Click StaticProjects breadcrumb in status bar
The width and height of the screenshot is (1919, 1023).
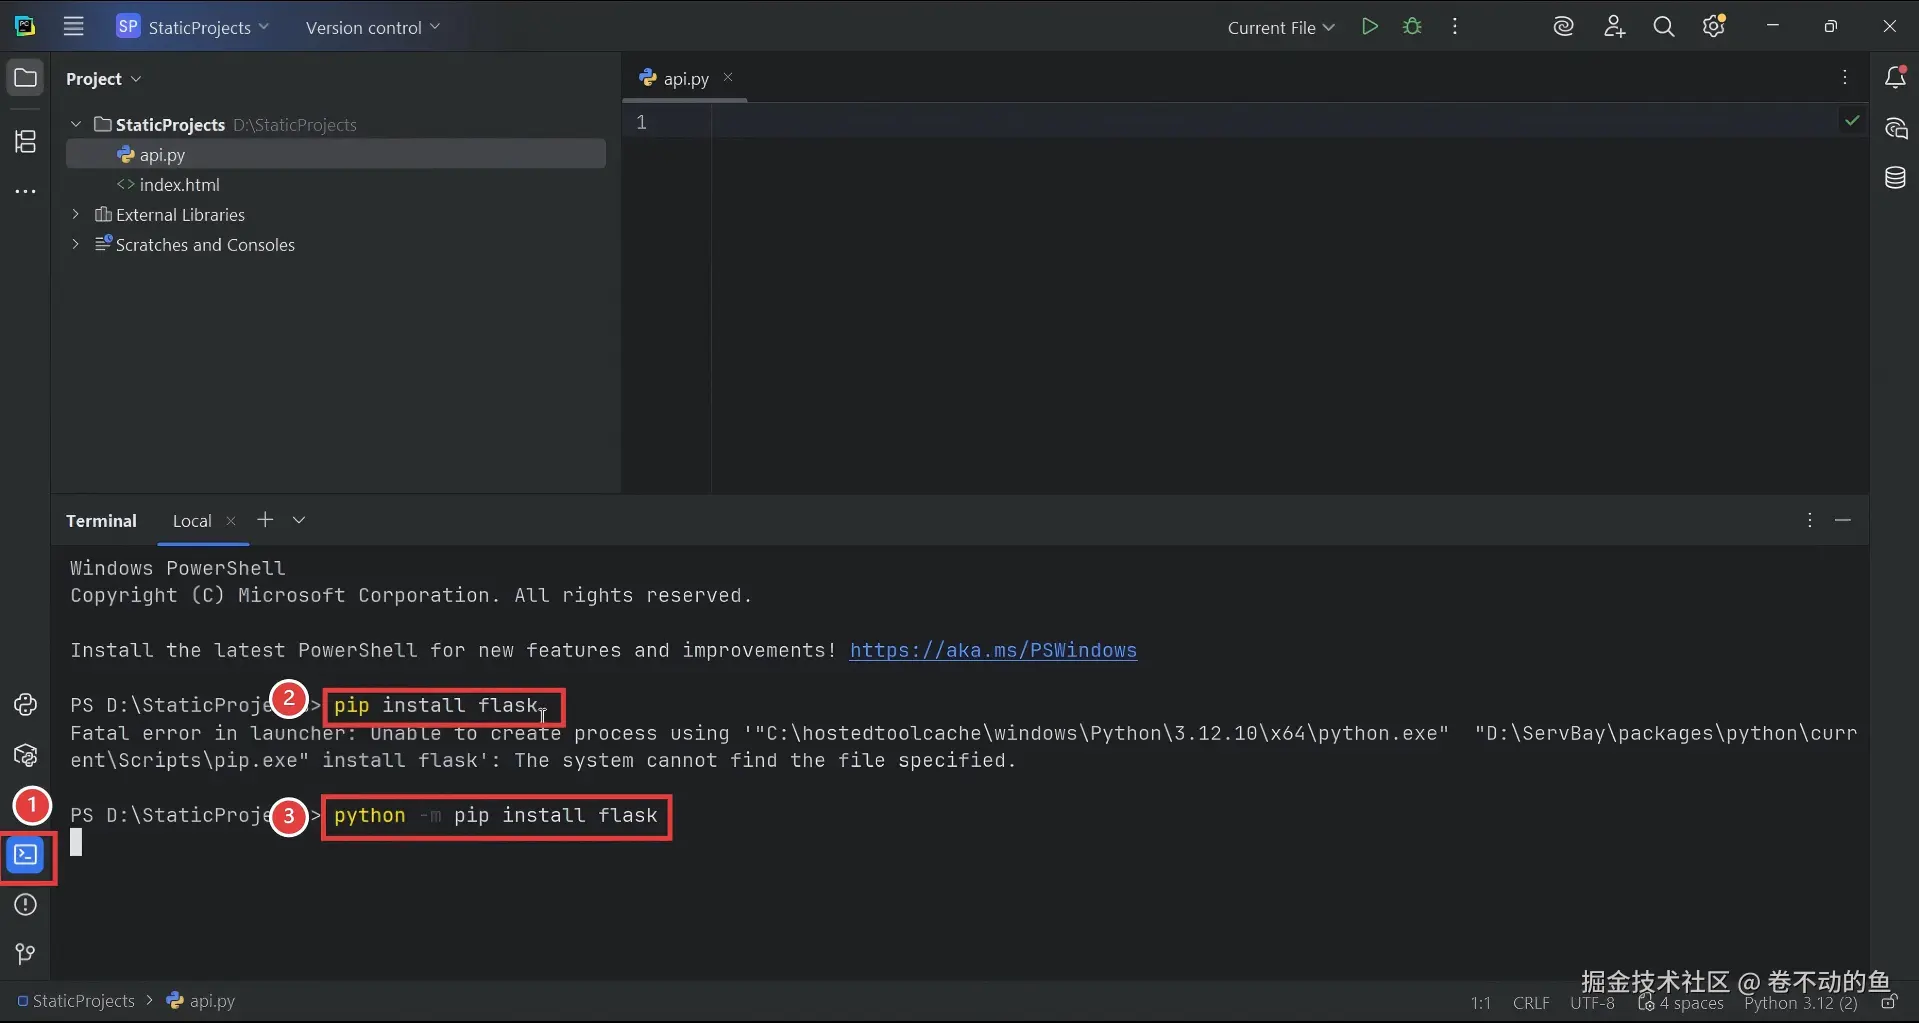coord(76,1001)
